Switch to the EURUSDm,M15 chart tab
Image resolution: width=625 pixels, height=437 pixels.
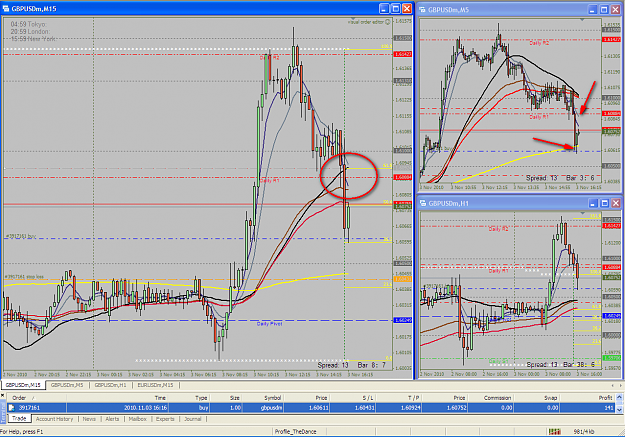pos(155,385)
